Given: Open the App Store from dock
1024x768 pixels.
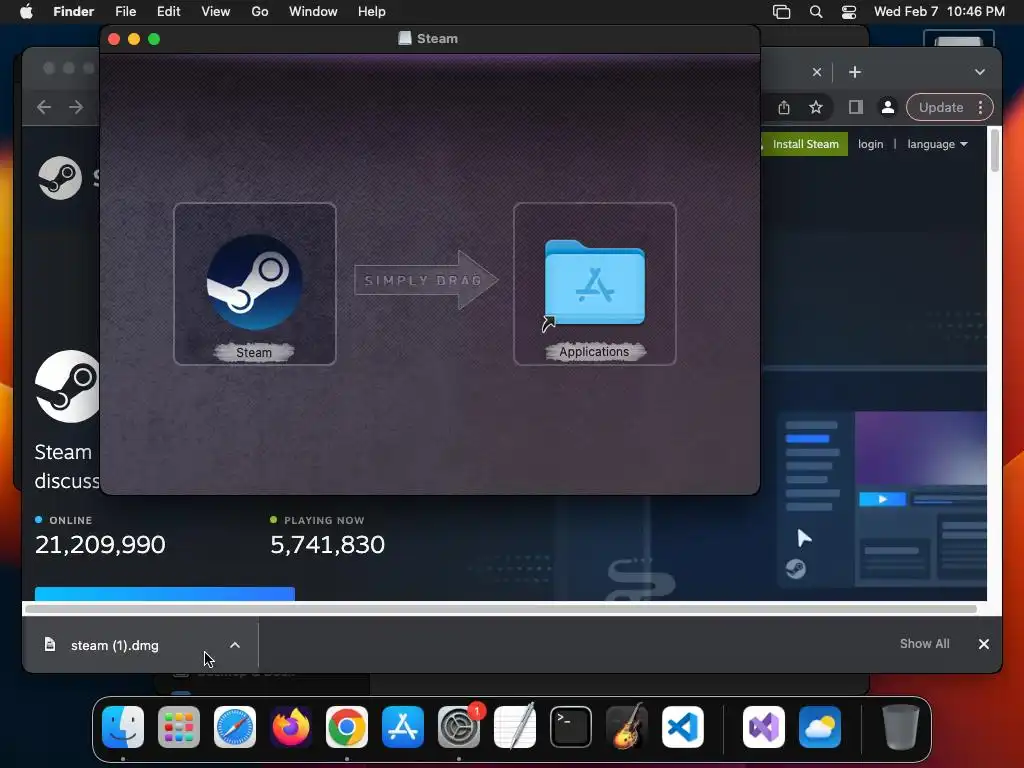Looking at the screenshot, I should (403, 727).
